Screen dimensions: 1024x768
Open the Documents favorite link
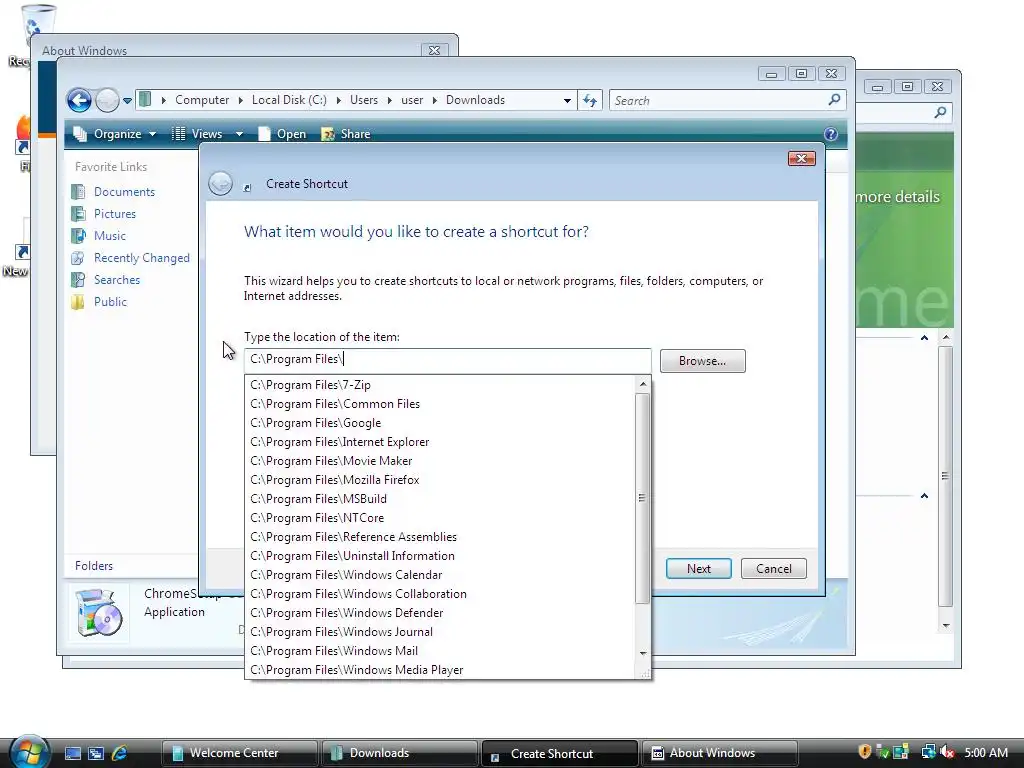[124, 192]
